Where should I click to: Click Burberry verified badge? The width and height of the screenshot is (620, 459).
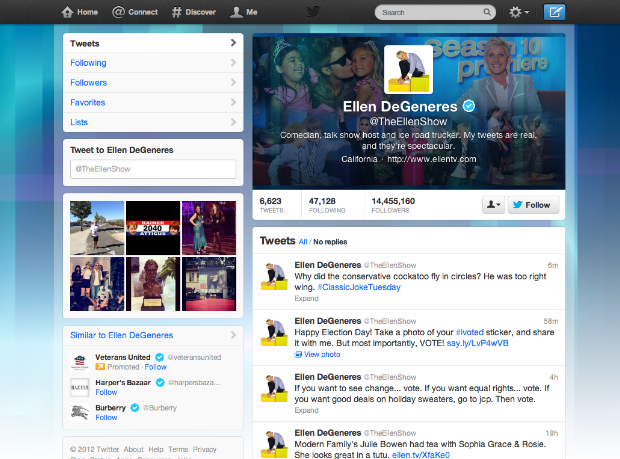[x=135, y=408]
